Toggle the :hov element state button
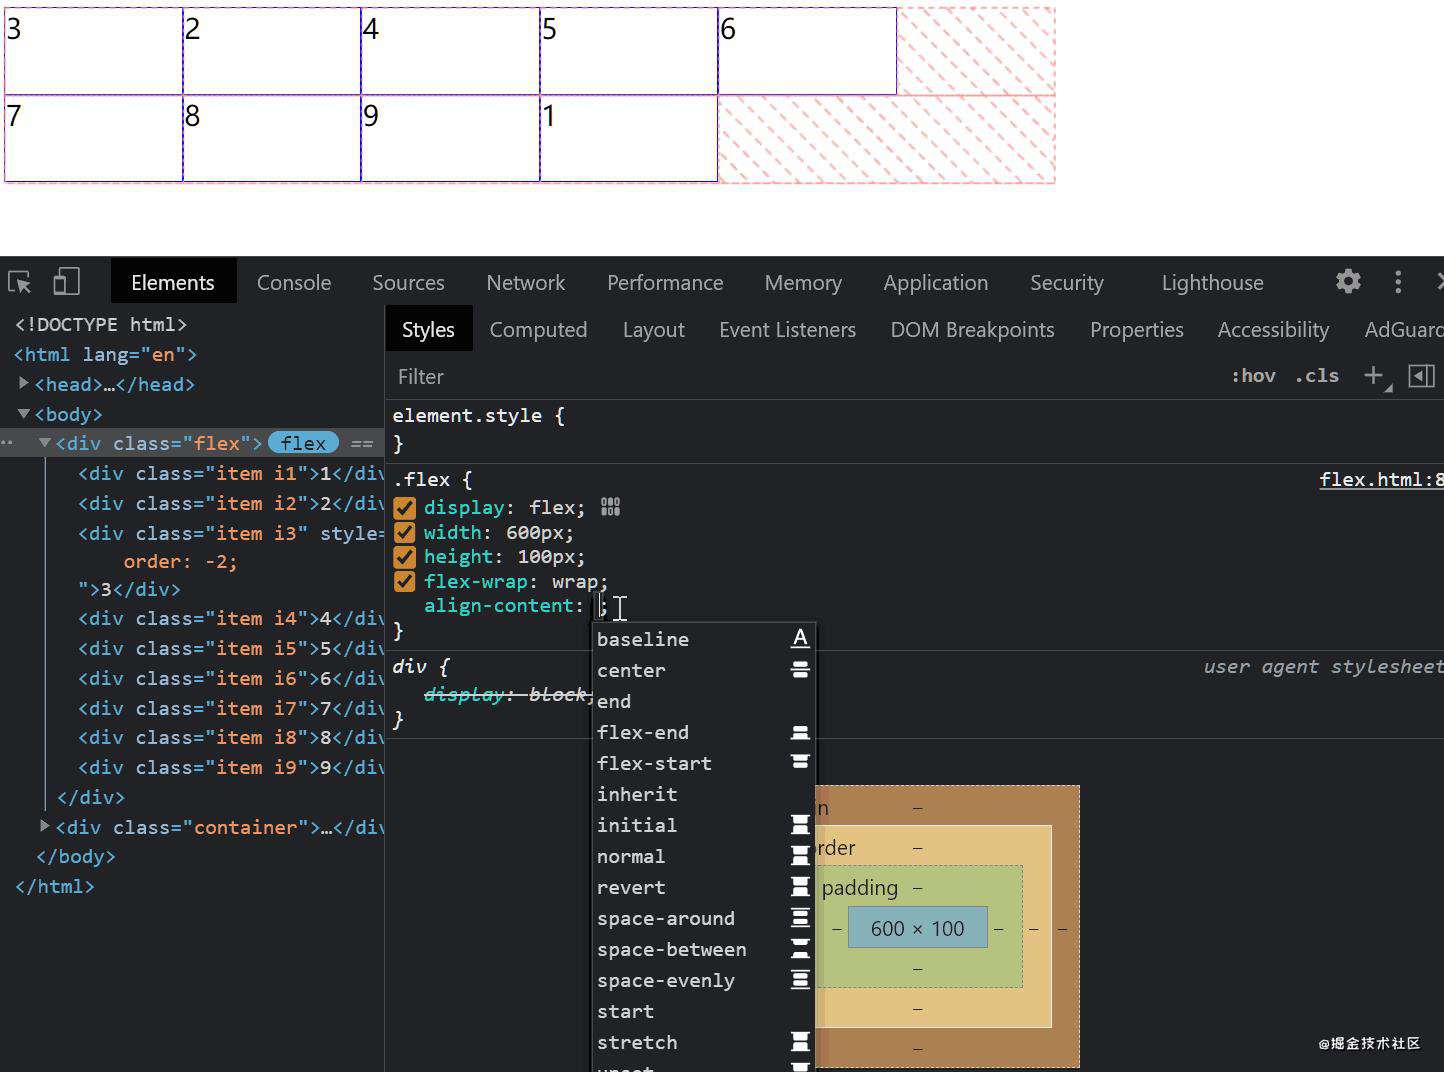Viewport: 1444px width, 1072px height. click(x=1253, y=376)
